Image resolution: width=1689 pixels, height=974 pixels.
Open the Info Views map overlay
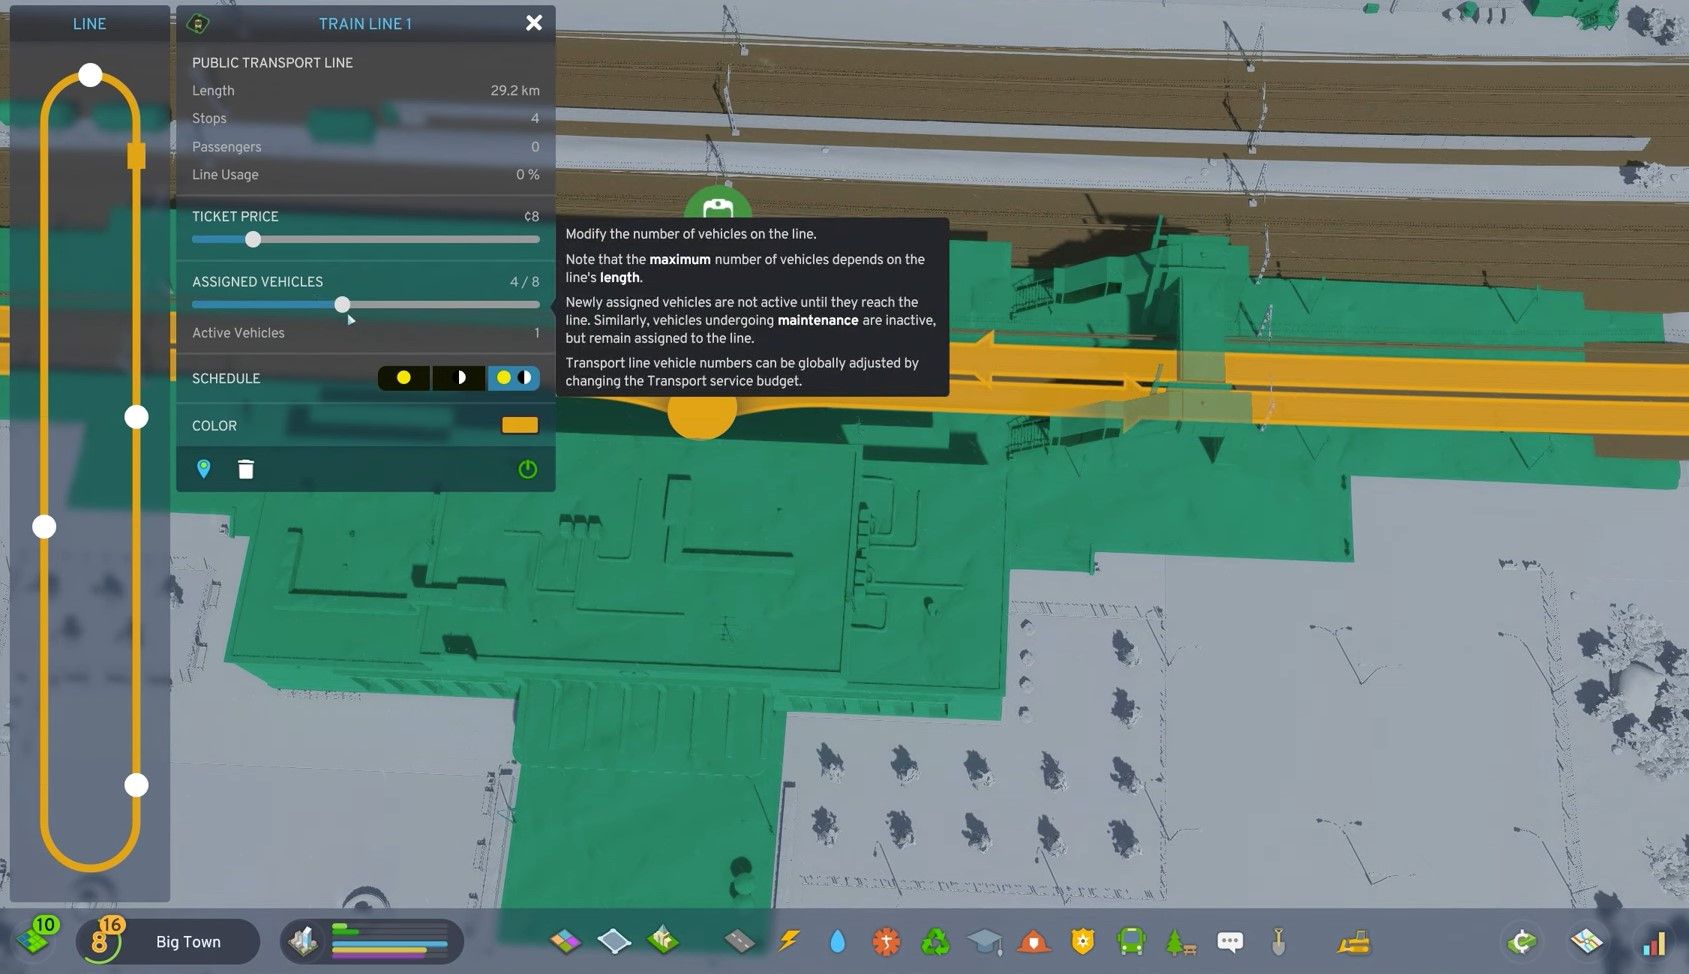1587,941
